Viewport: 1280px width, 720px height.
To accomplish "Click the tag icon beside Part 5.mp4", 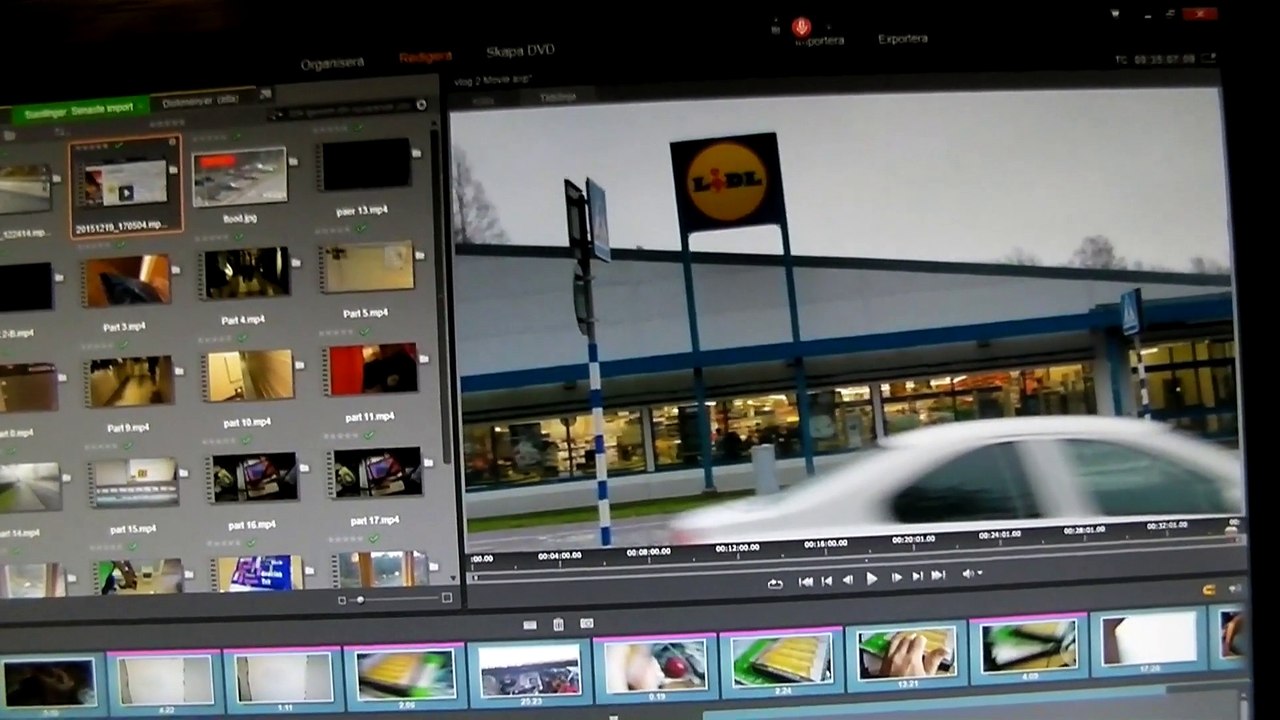I will [x=419, y=255].
